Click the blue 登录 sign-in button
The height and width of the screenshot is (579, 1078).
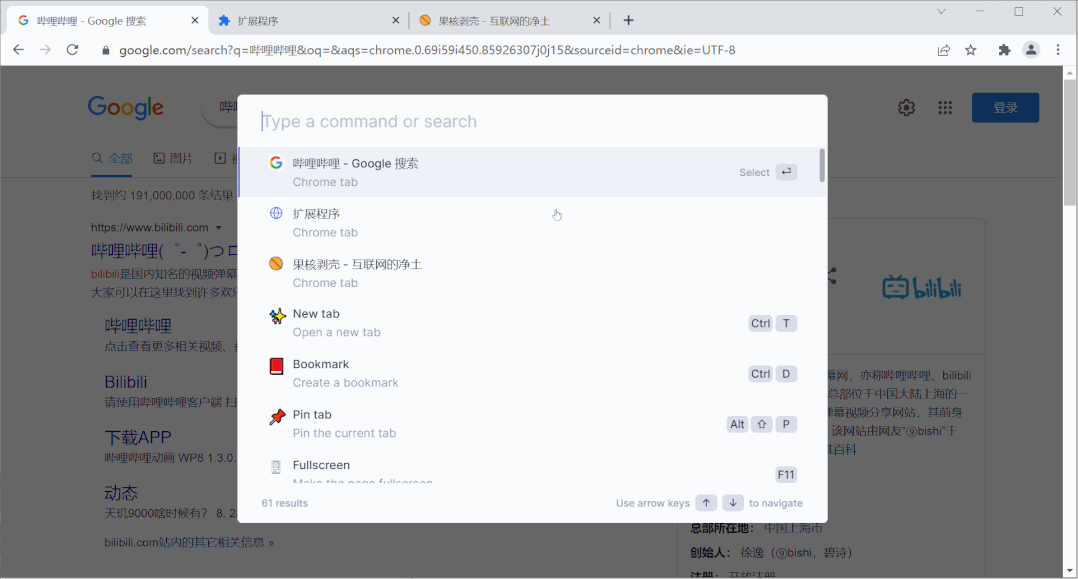pyautogui.click(x=1005, y=108)
